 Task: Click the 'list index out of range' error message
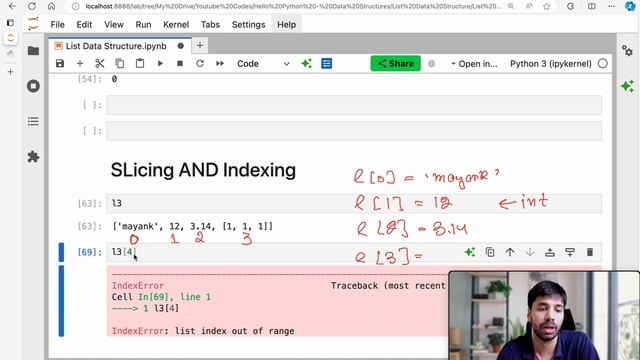point(235,331)
